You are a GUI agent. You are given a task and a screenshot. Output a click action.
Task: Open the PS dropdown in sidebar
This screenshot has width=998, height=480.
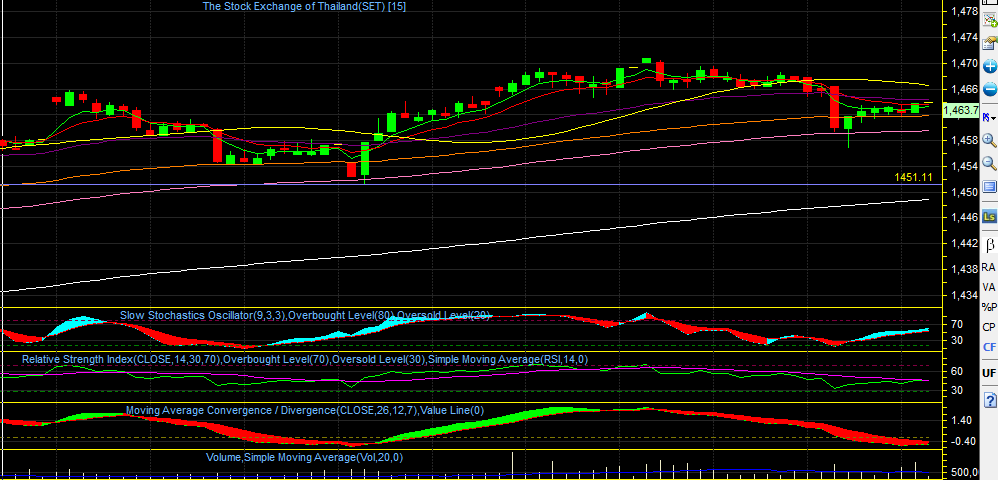point(990,117)
